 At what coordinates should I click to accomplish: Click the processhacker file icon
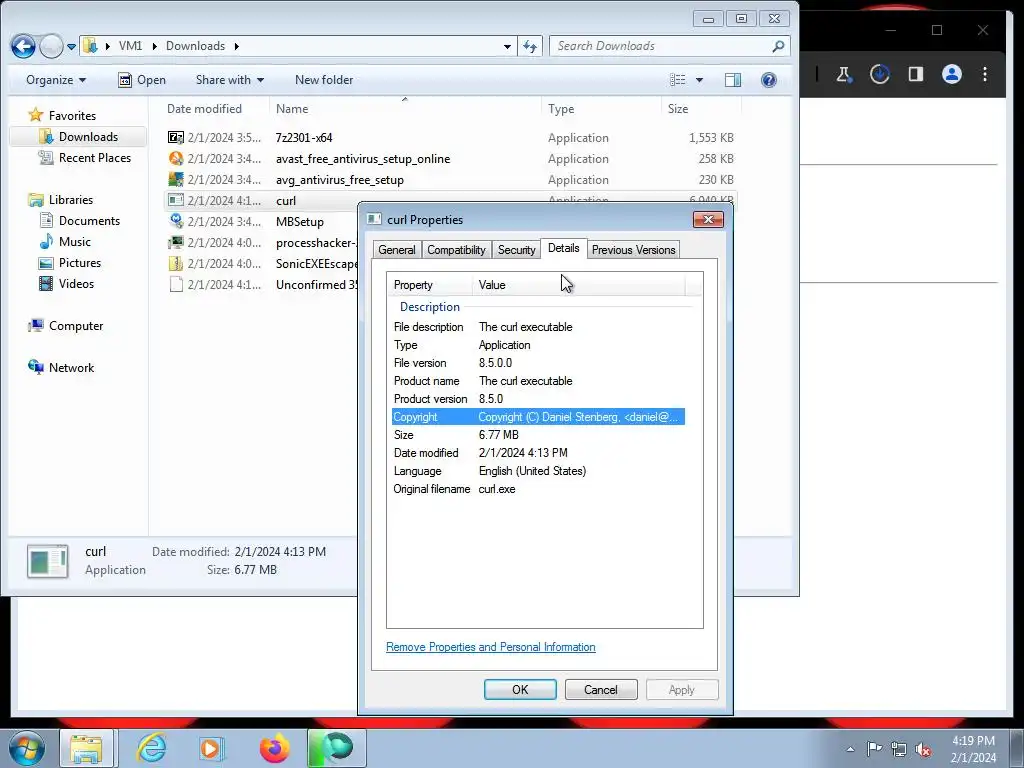[176, 242]
